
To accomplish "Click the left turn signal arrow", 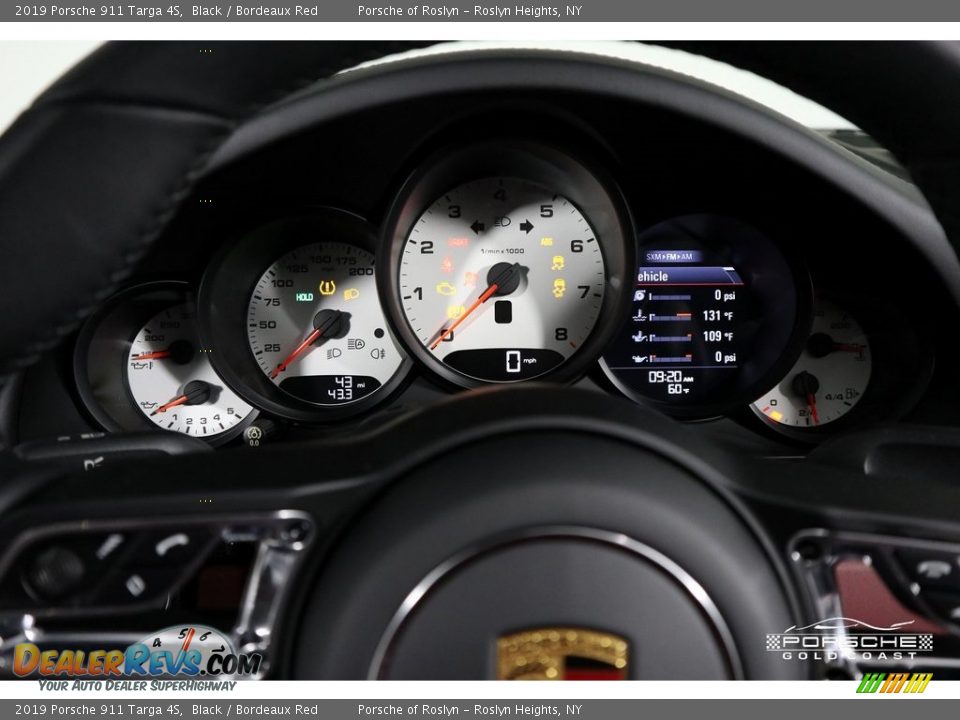I will coord(478,227).
